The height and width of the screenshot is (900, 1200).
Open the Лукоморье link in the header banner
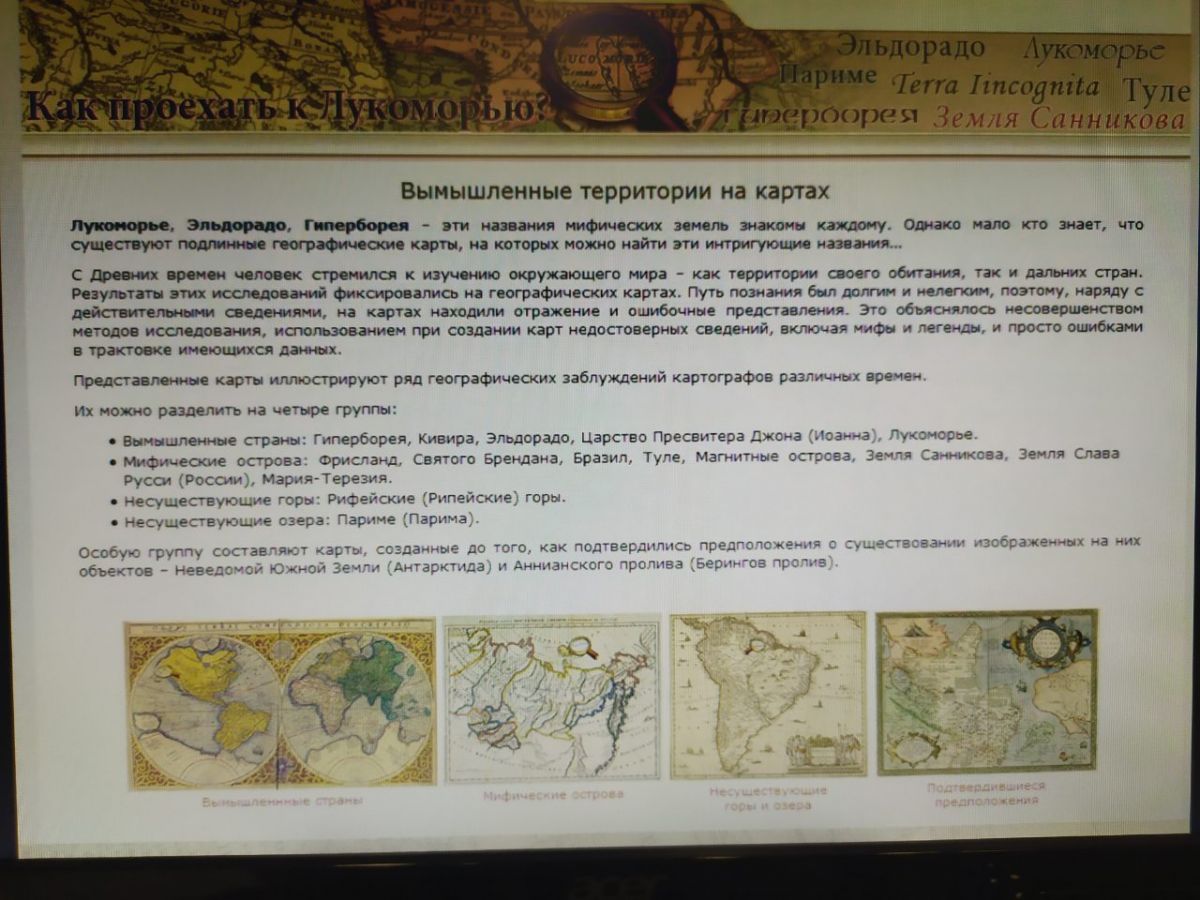[x=1093, y=49]
